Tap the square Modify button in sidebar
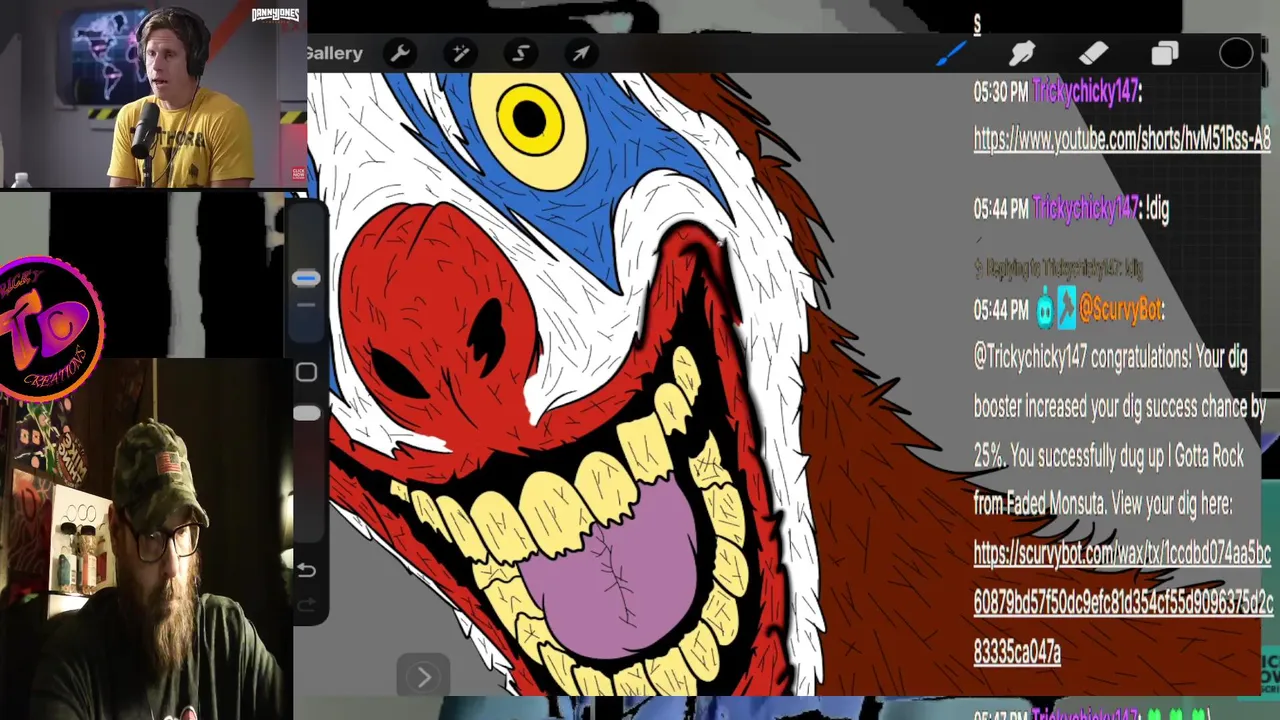This screenshot has width=1280, height=720. coord(306,372)
